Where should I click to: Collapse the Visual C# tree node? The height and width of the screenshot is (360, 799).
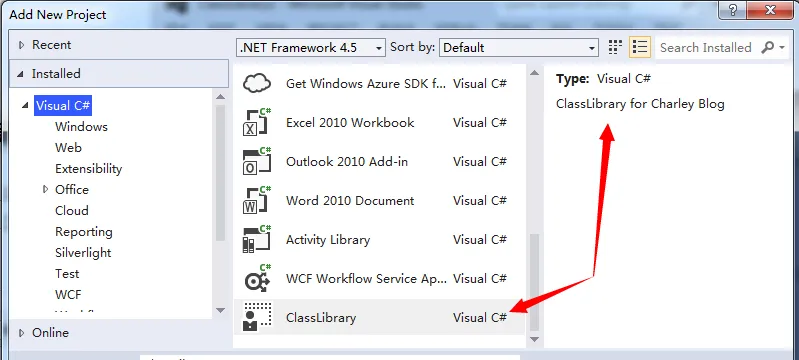(24, 106)
